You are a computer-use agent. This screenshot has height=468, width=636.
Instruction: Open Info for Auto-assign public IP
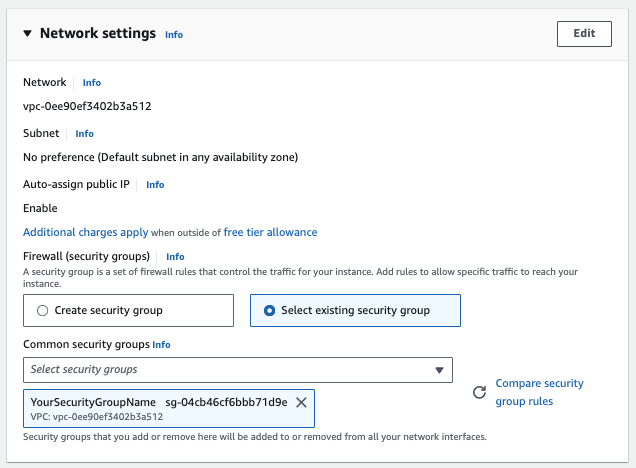(155, 185)
